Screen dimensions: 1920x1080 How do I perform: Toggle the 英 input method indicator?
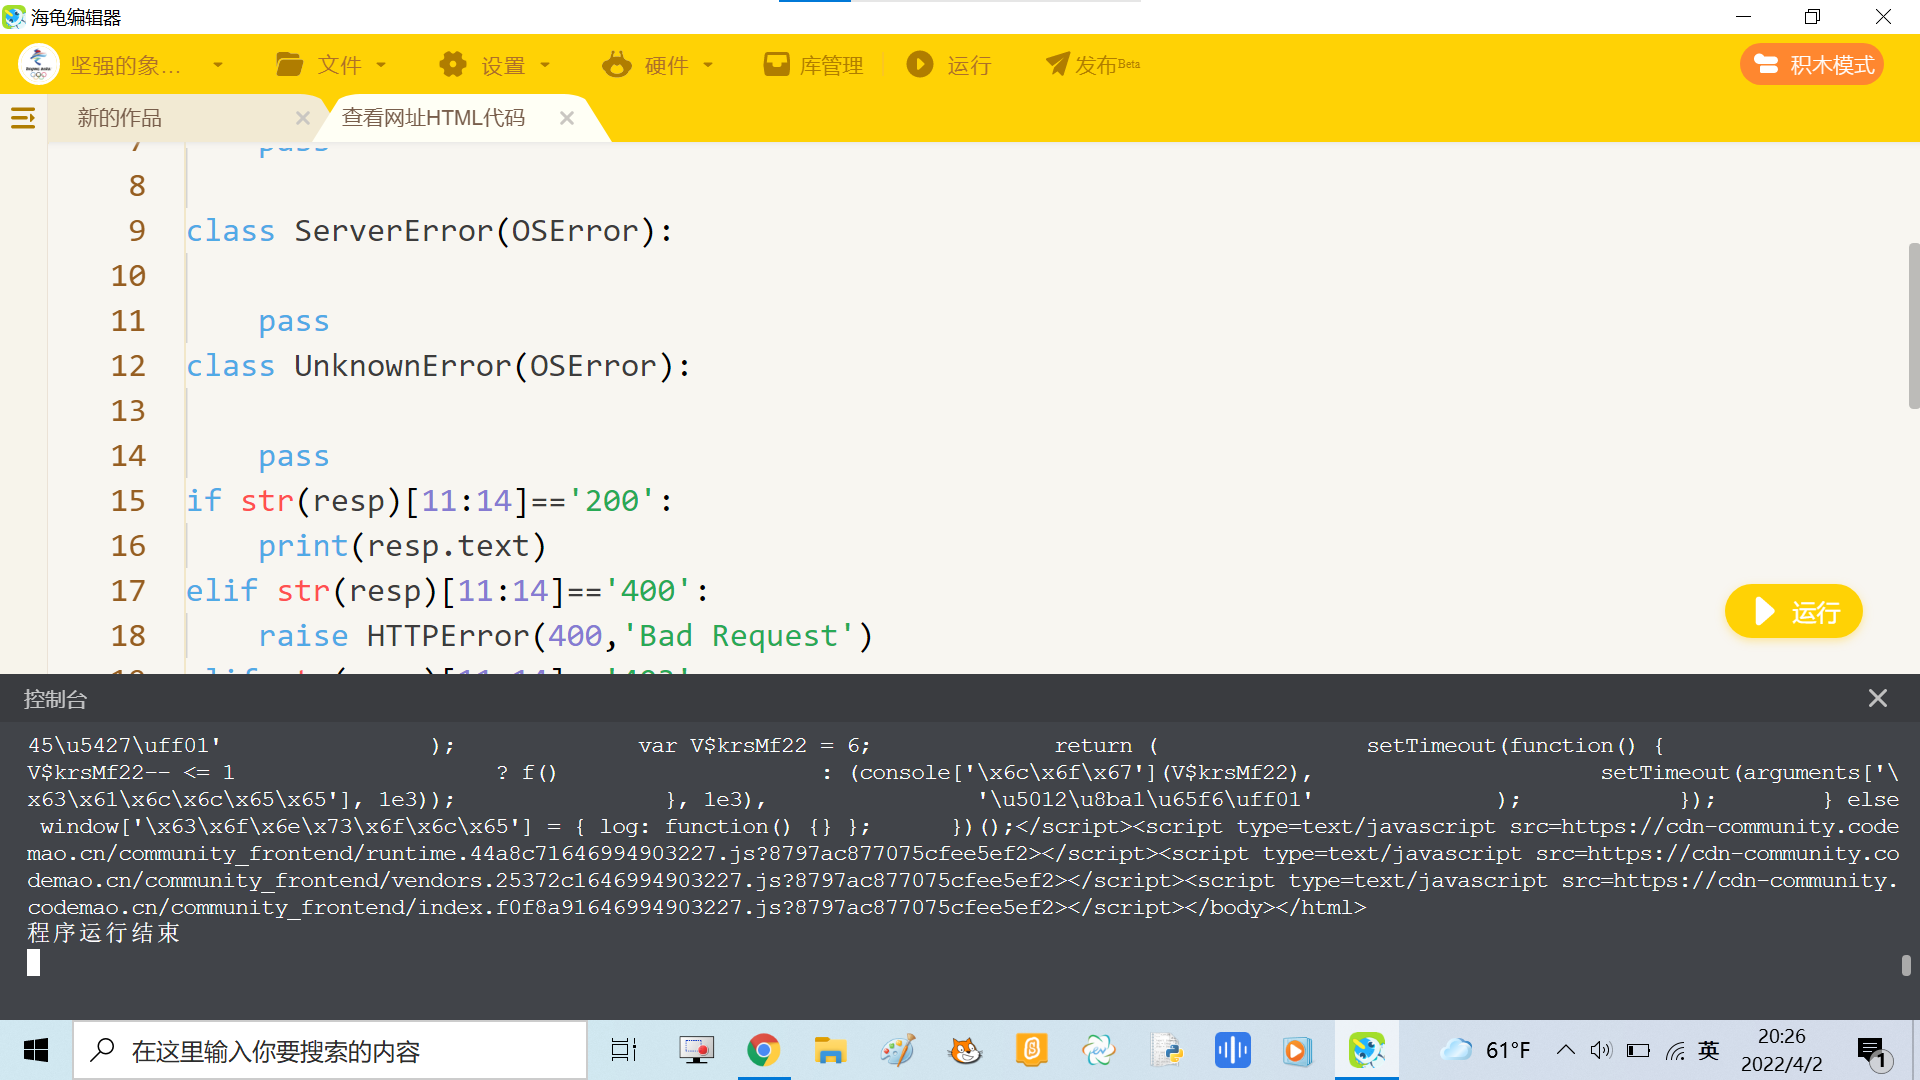[x=1709, y=1050]
